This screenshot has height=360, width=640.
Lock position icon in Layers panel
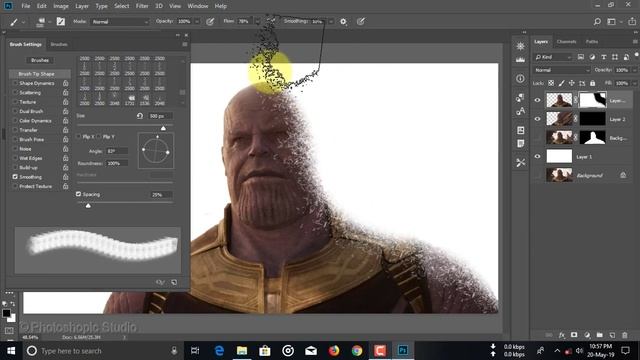pyautogui.click(x=571, y=83)
